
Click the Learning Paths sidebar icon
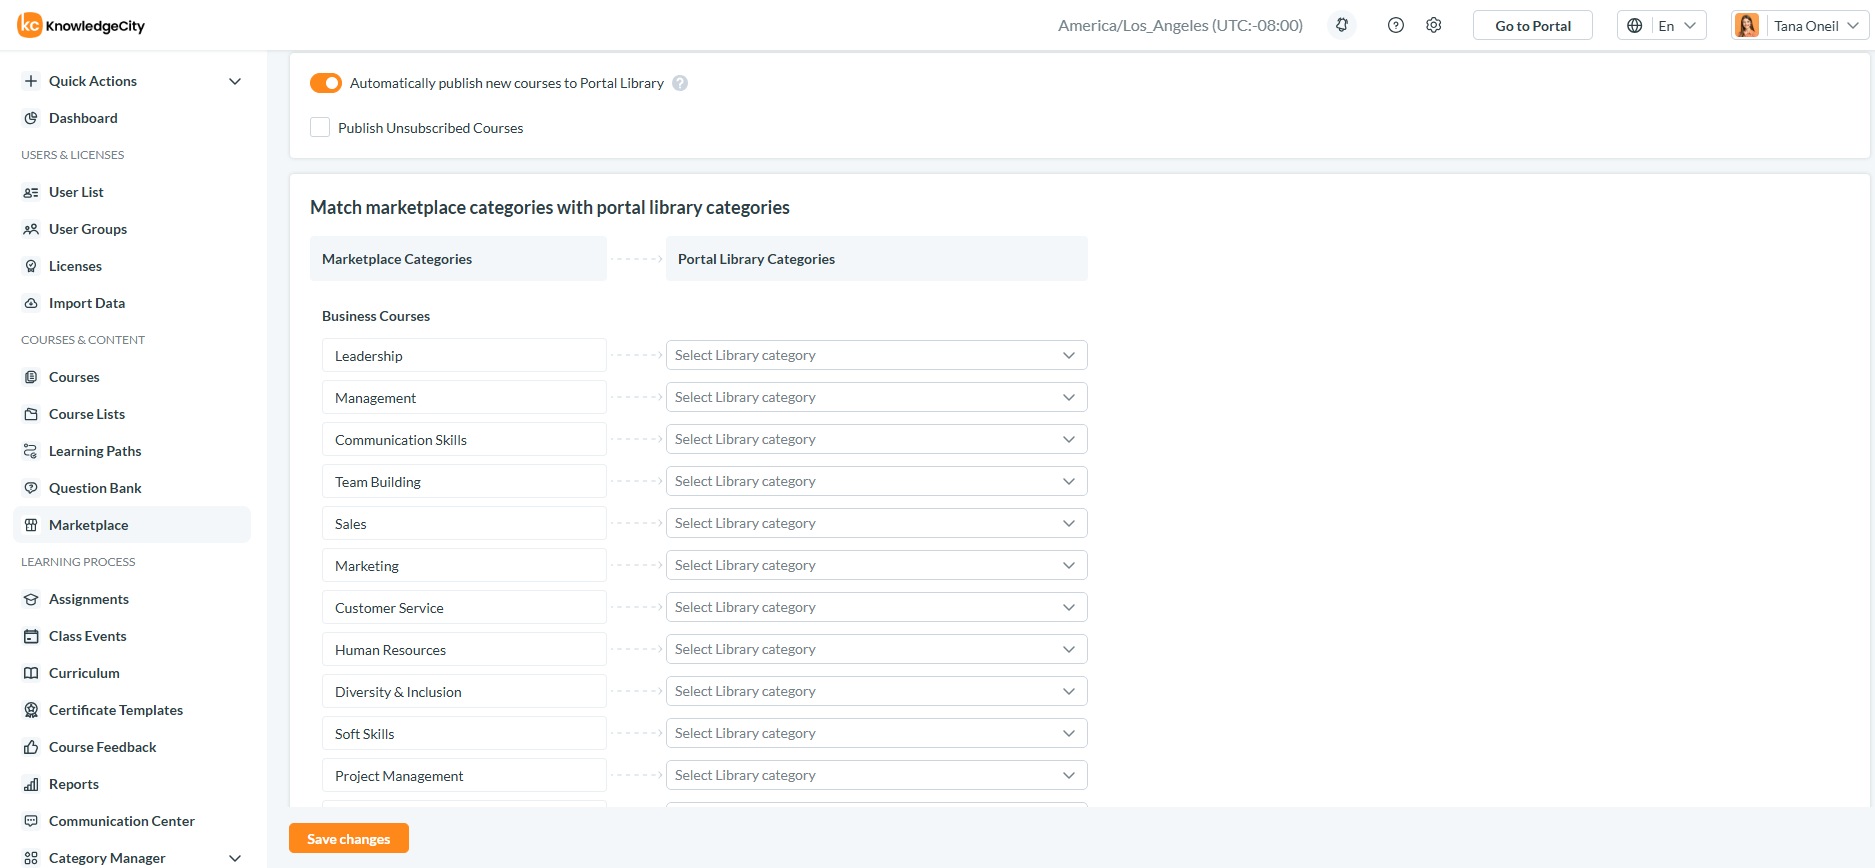(31, 451)
